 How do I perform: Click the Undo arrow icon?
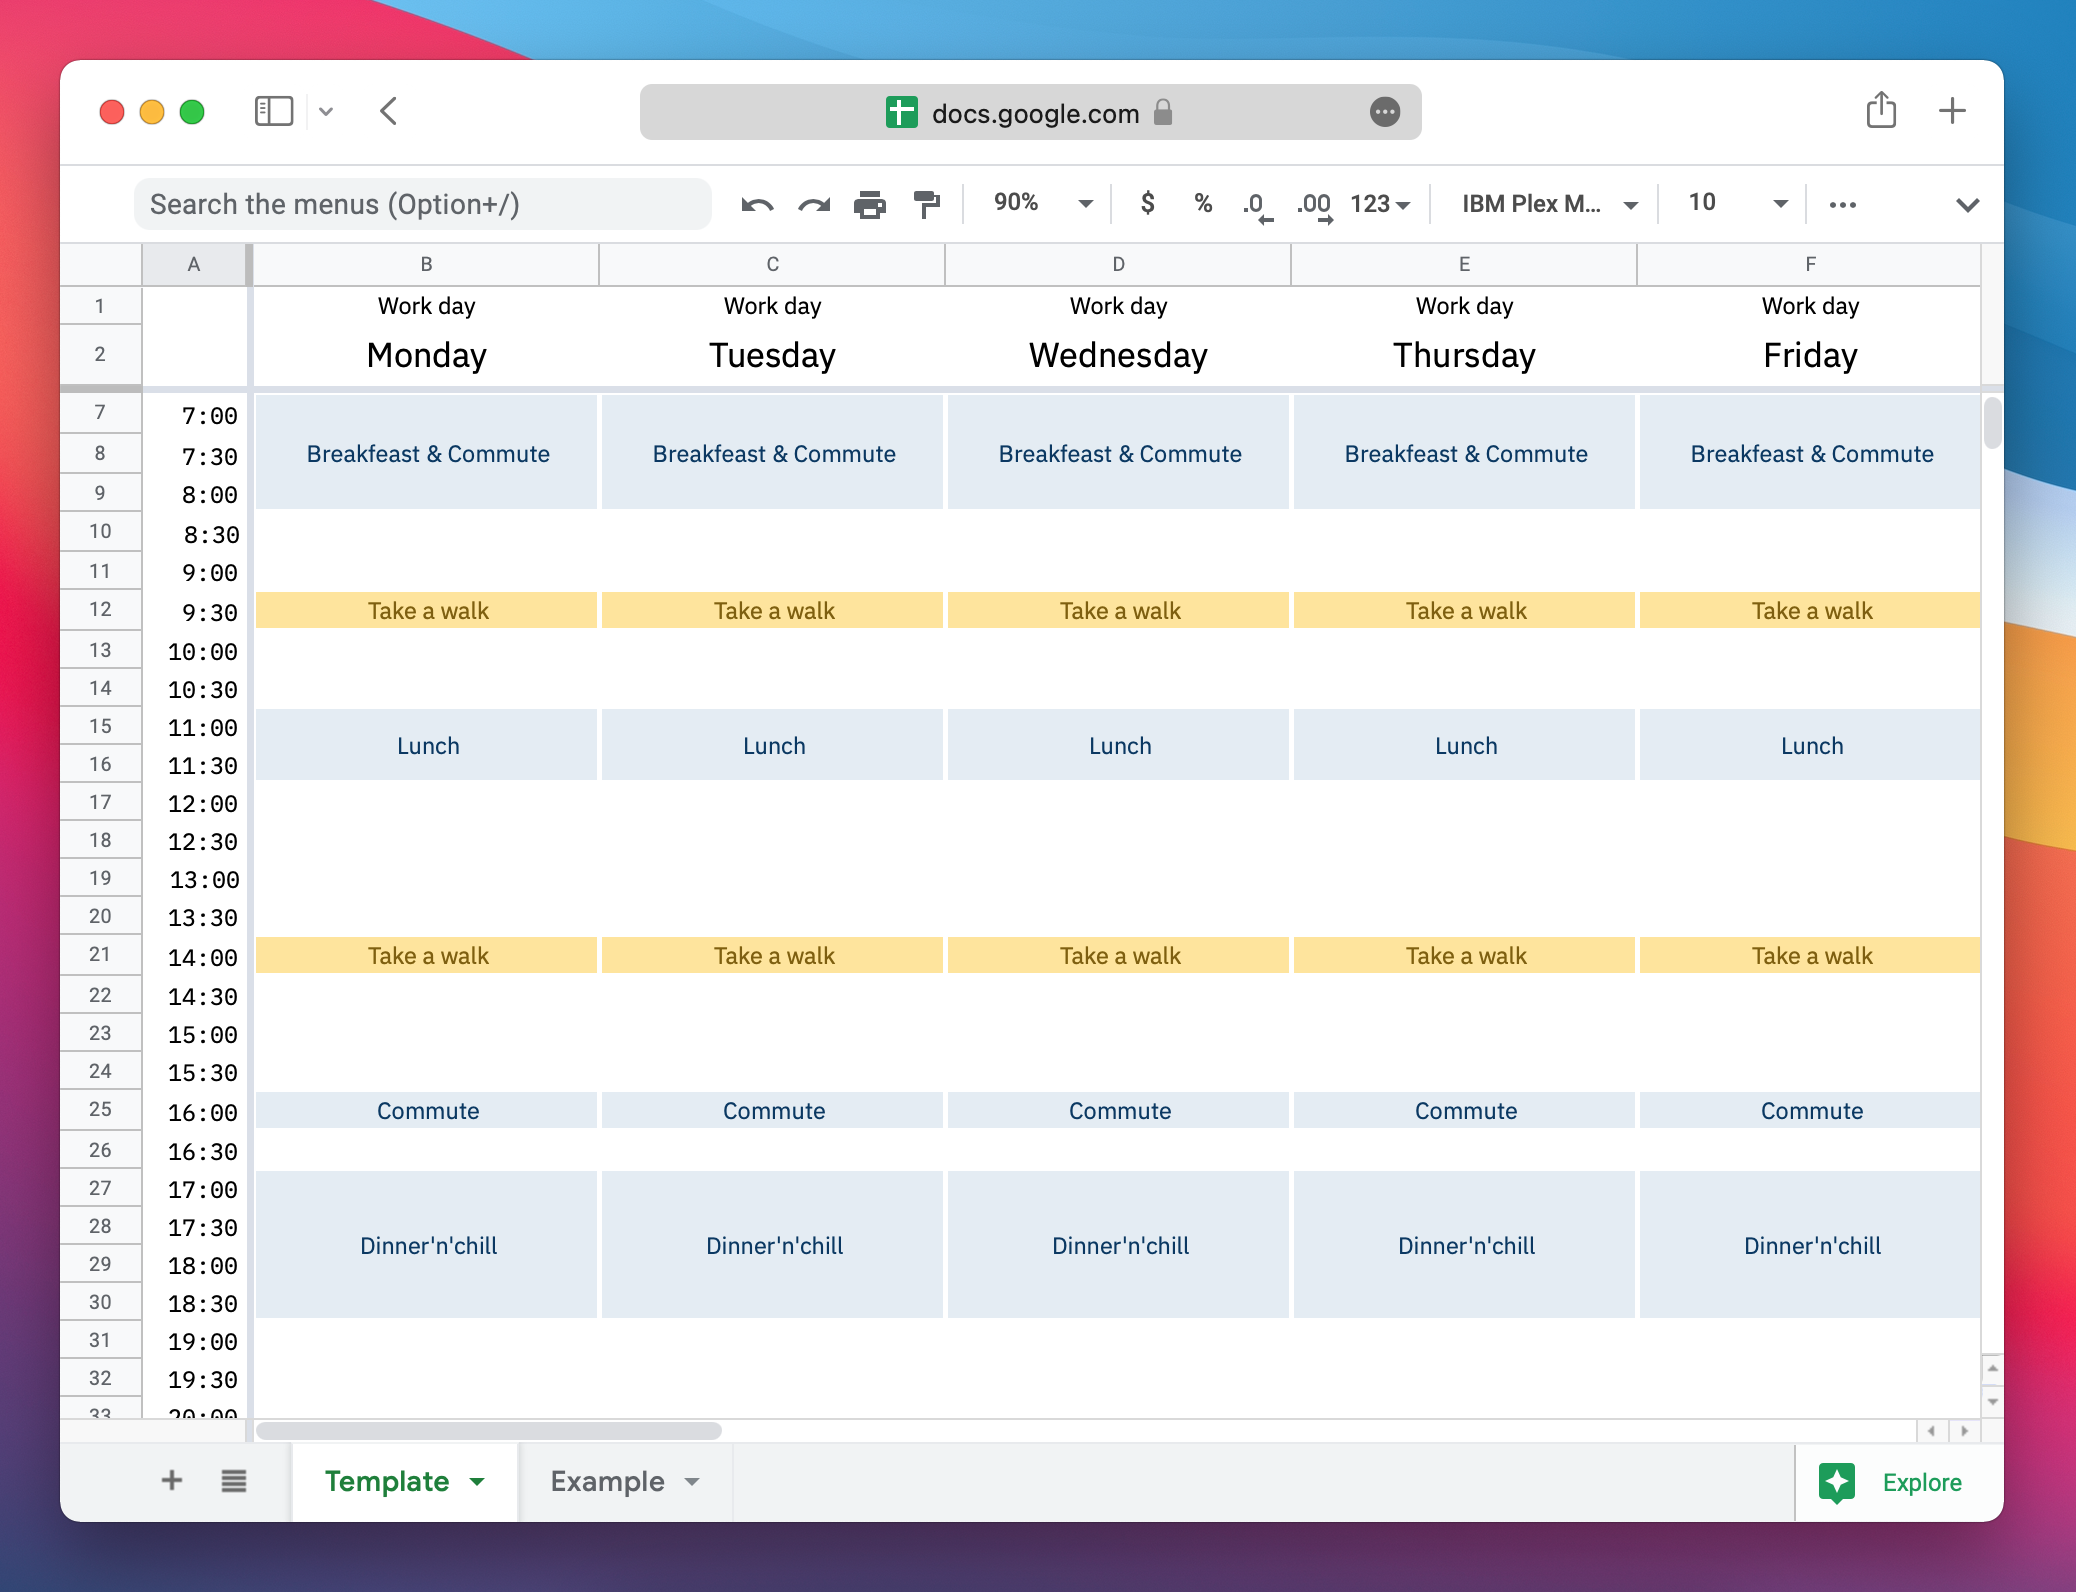(x=757, y=205)
